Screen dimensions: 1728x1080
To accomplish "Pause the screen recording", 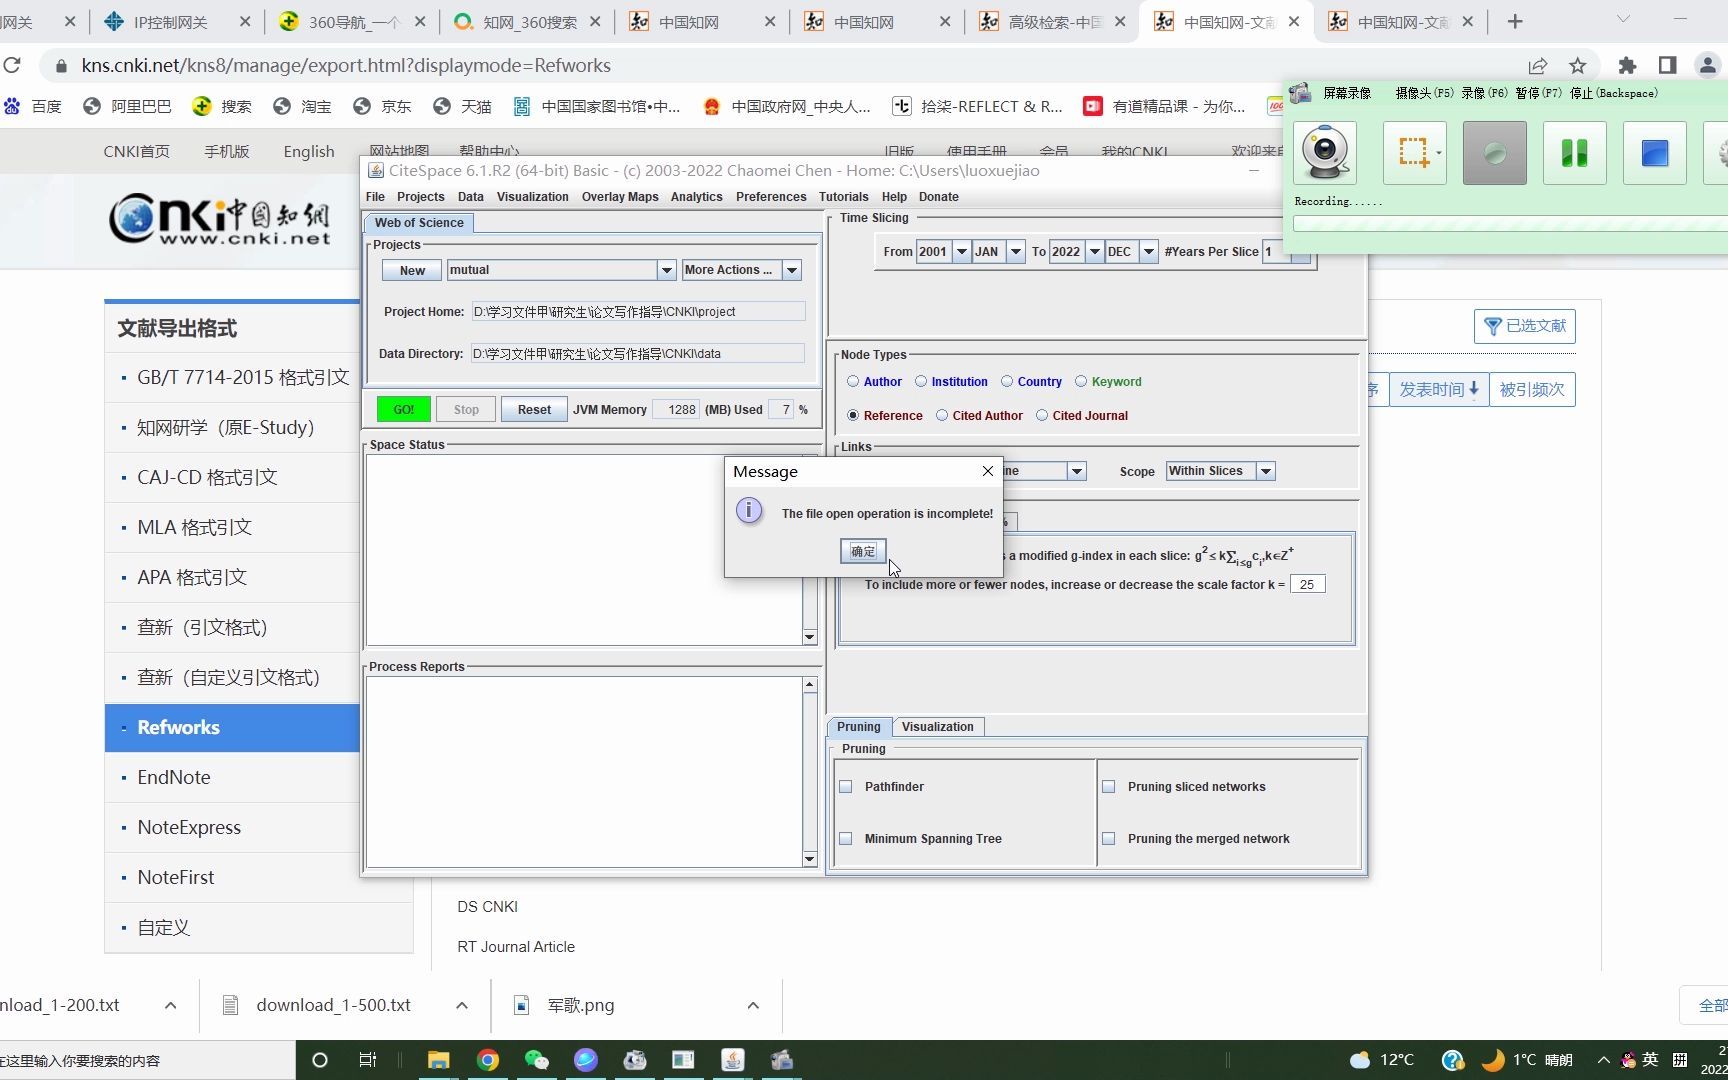I will (1573, 152).
